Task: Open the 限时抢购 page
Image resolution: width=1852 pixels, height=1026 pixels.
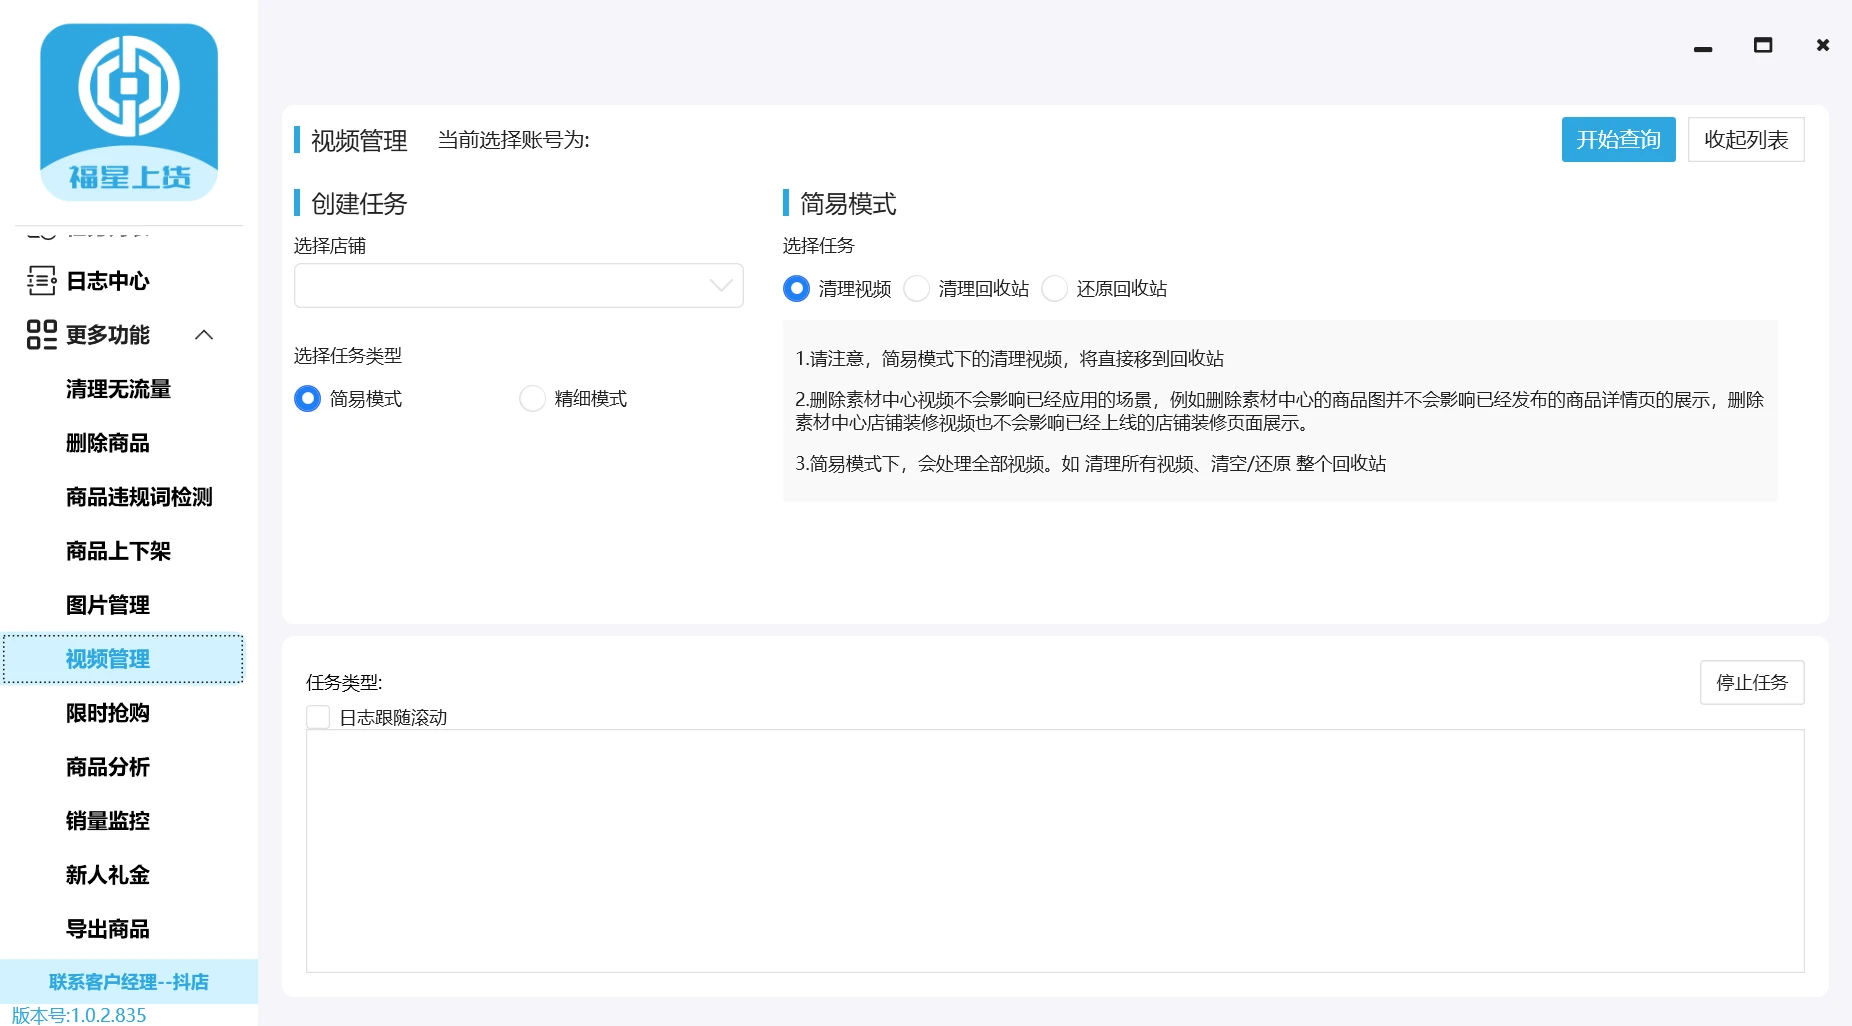Action: coord(108,713)
